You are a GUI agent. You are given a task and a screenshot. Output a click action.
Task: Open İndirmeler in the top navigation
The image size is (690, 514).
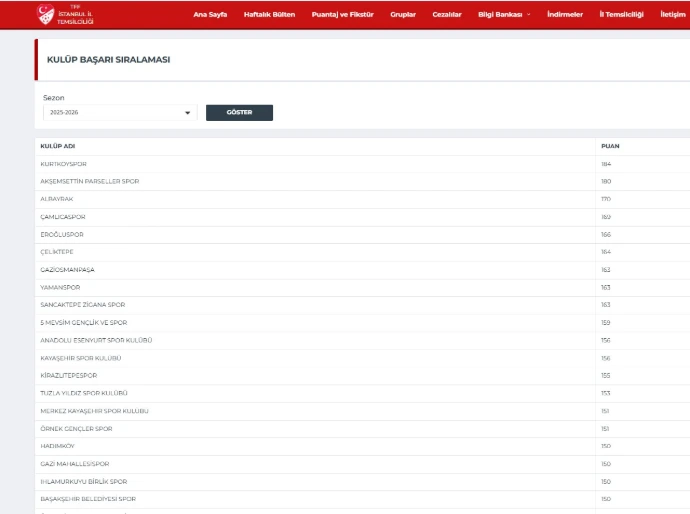coord(565,14)
